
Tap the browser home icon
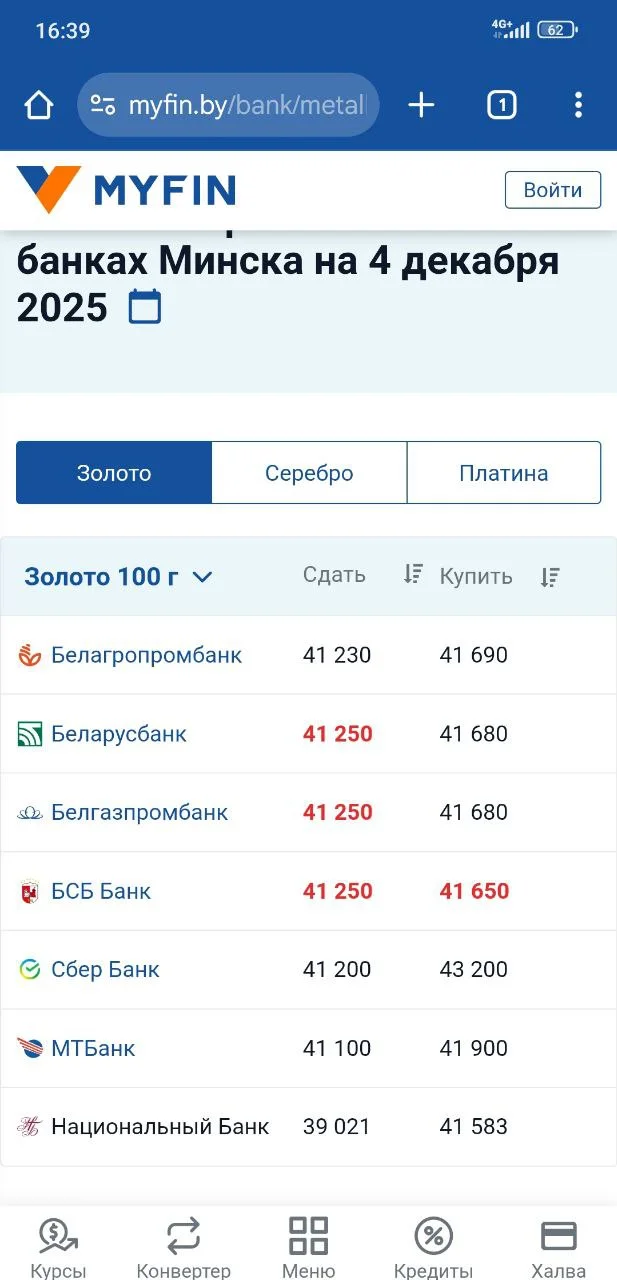pyautogui.click(x=37, y=104)
